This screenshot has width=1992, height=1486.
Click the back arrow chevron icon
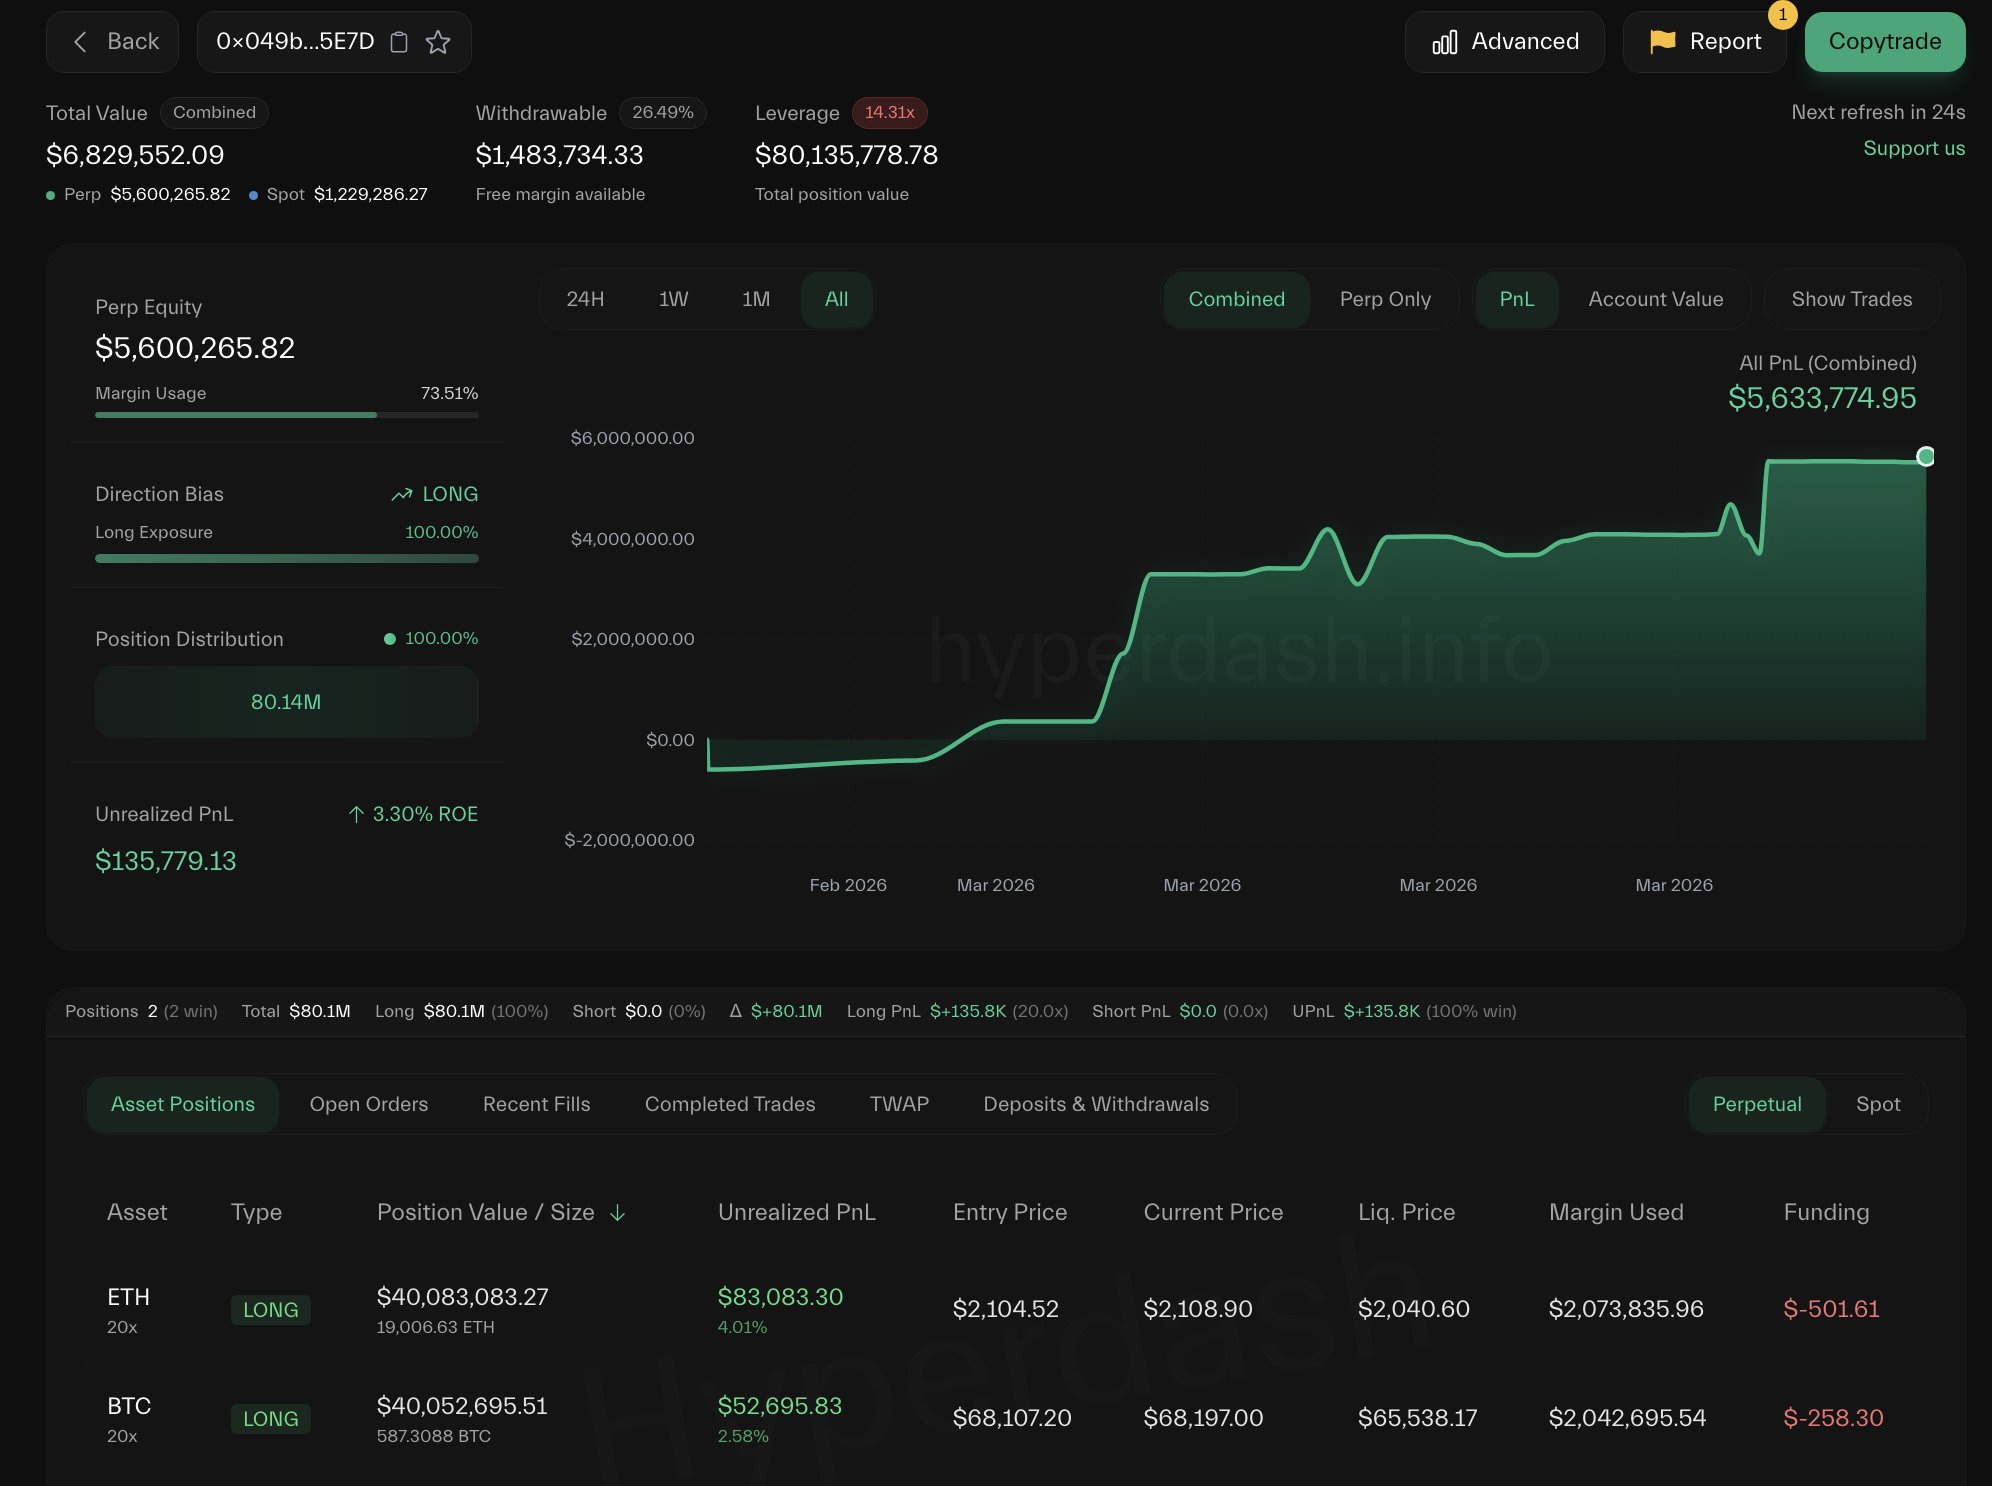pos(81,42)
